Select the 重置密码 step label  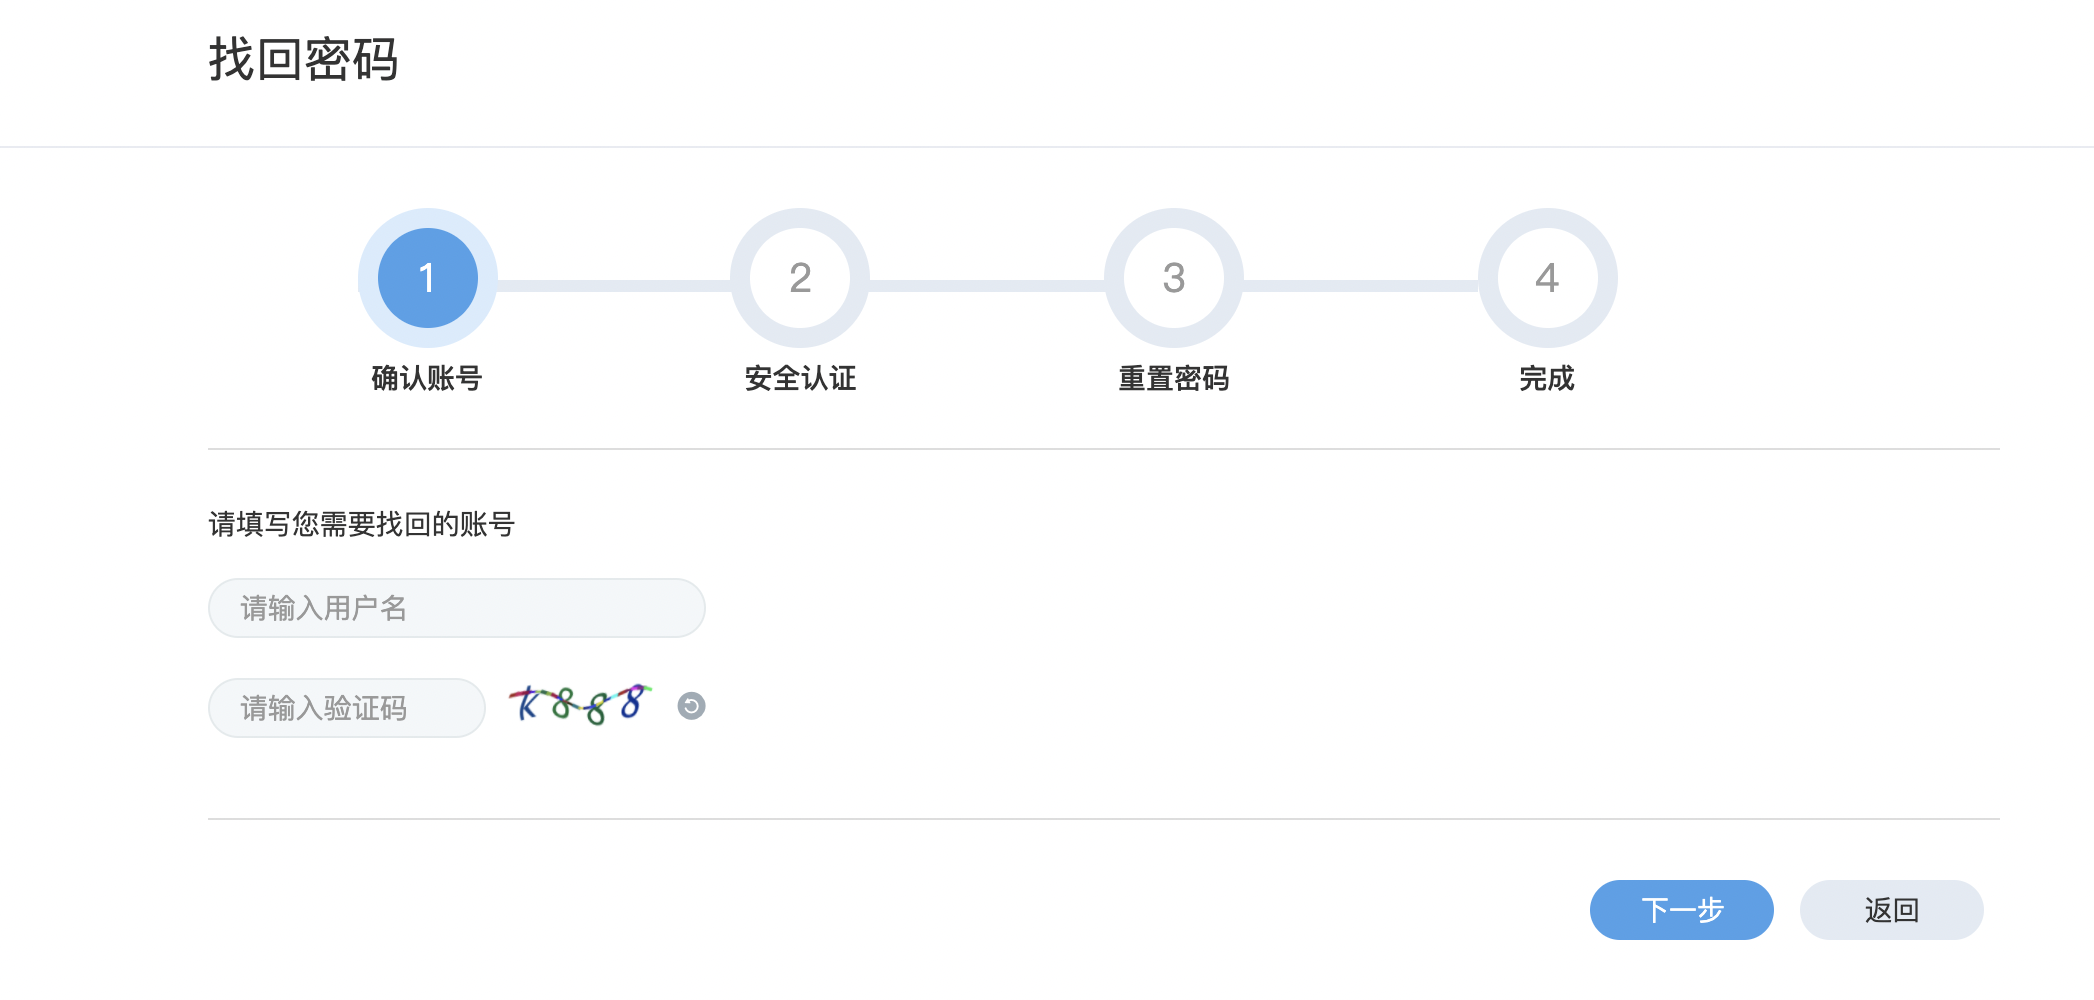click(1174, 378)
